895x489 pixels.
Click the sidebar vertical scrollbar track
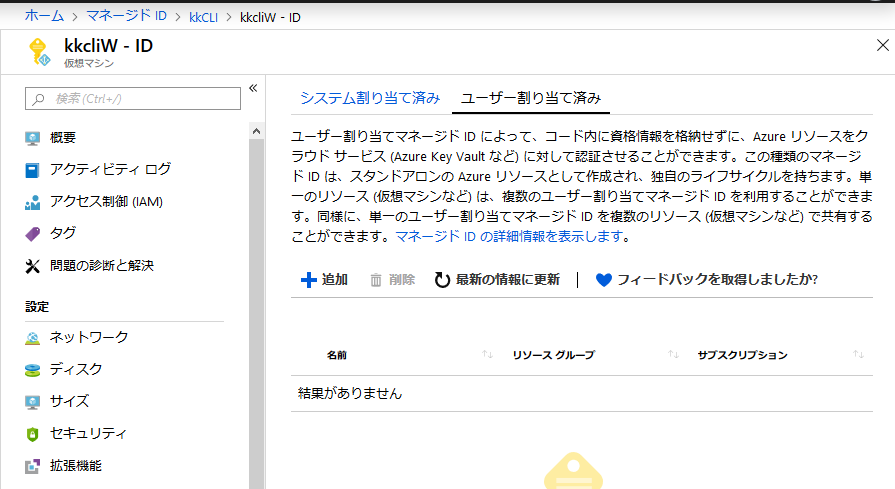coord(256,314)
